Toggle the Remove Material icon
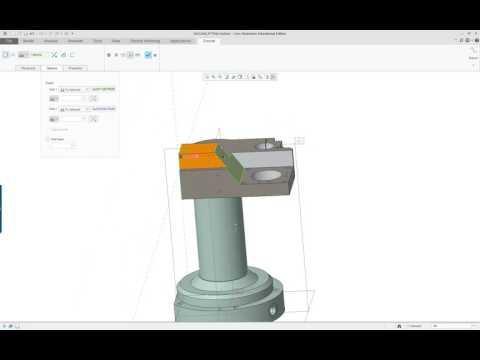This screenshot has height=360, width=480. [64, 55]
